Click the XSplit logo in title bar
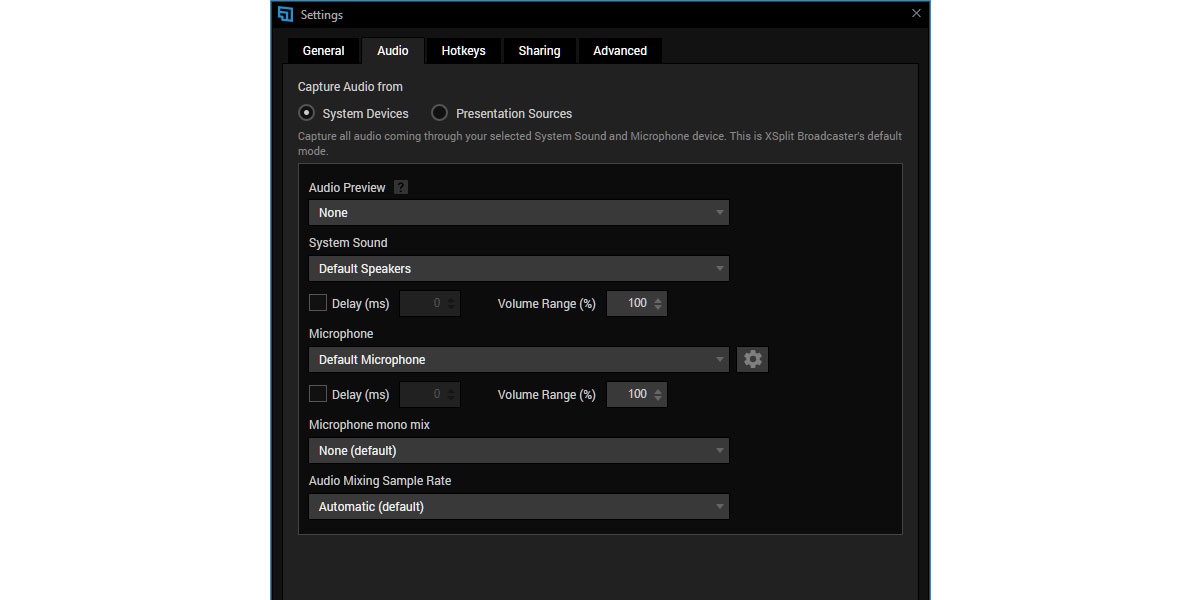1200x600 pixels. [286, 14]
